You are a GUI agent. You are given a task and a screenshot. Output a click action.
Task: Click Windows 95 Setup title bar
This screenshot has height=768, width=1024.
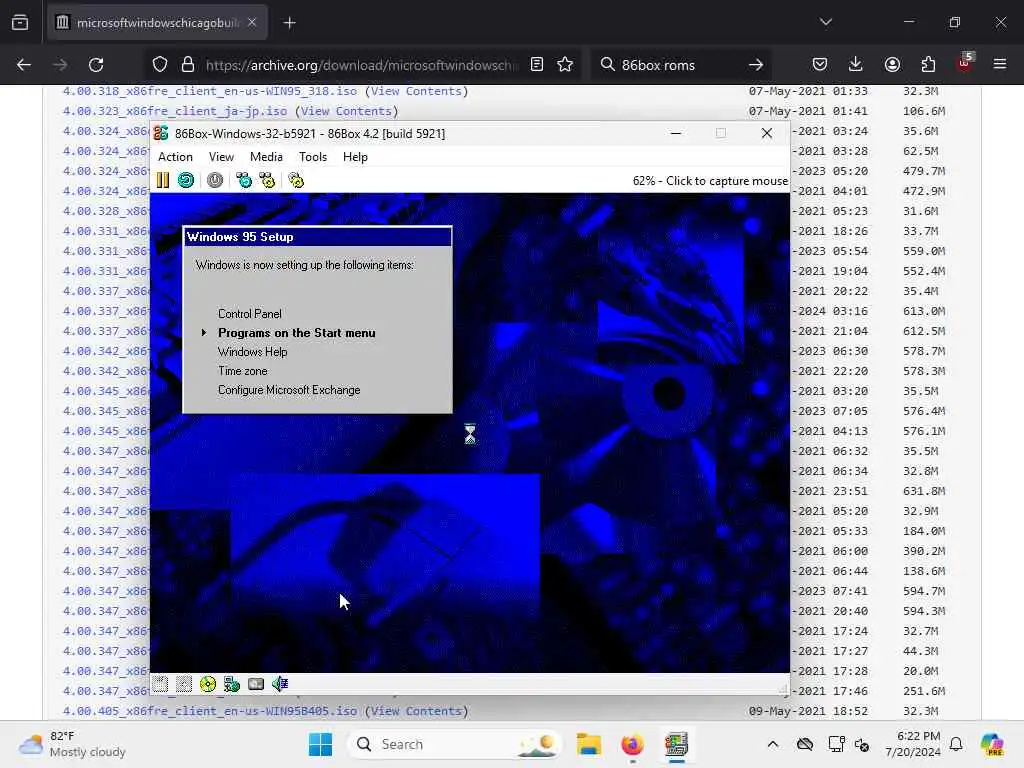(x=317, y=236)
